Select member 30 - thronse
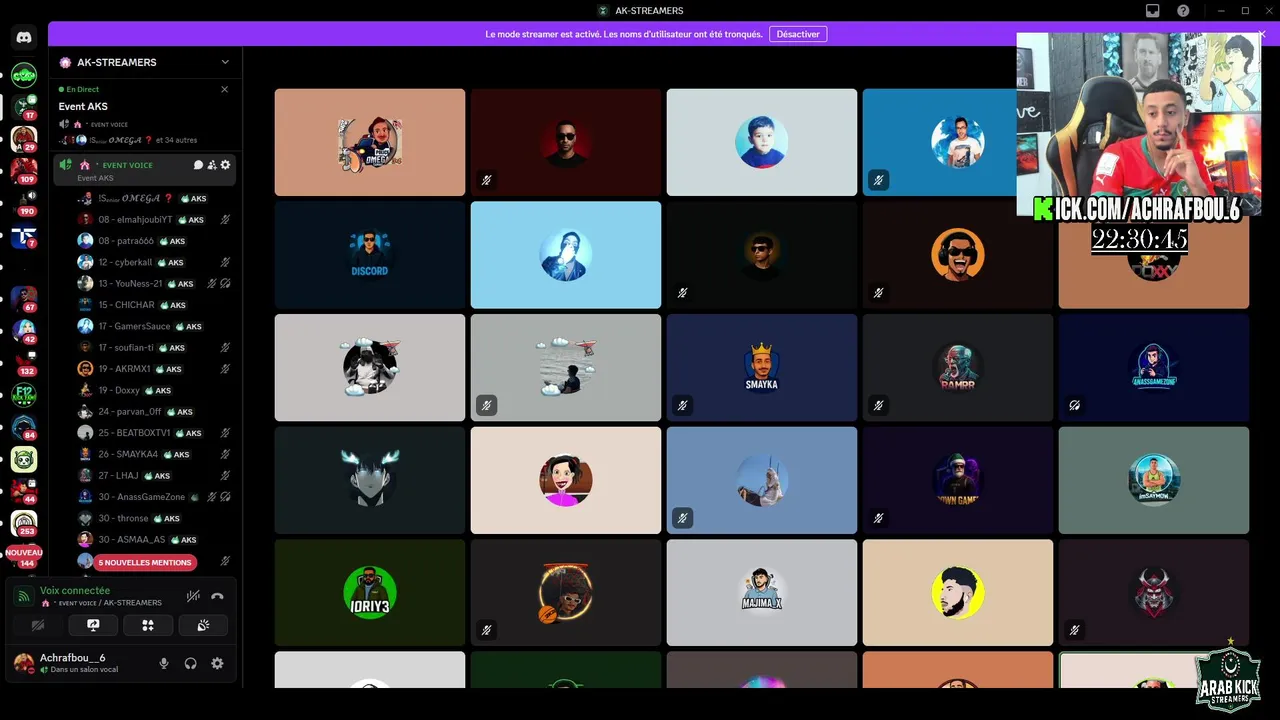 click(x=154, y=518)
